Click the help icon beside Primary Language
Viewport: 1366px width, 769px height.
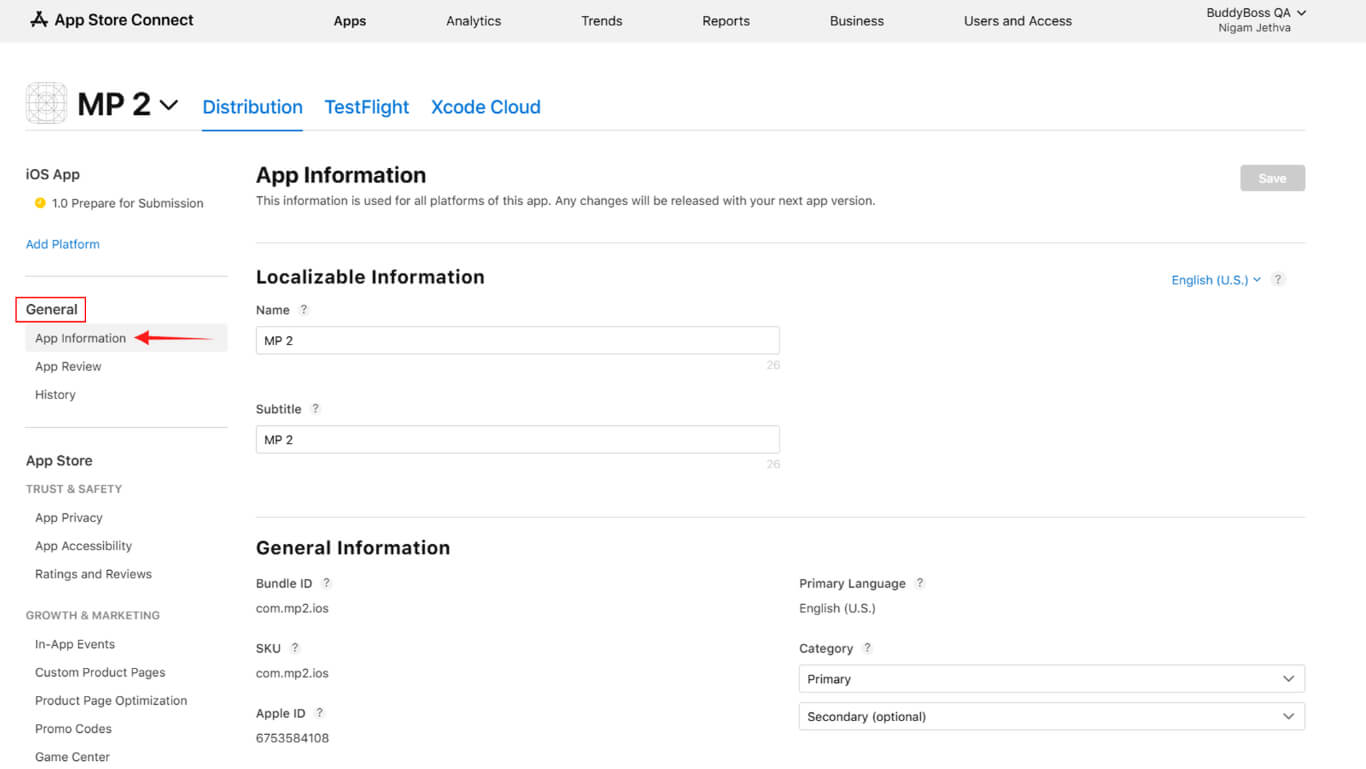(x=920, y=583)
